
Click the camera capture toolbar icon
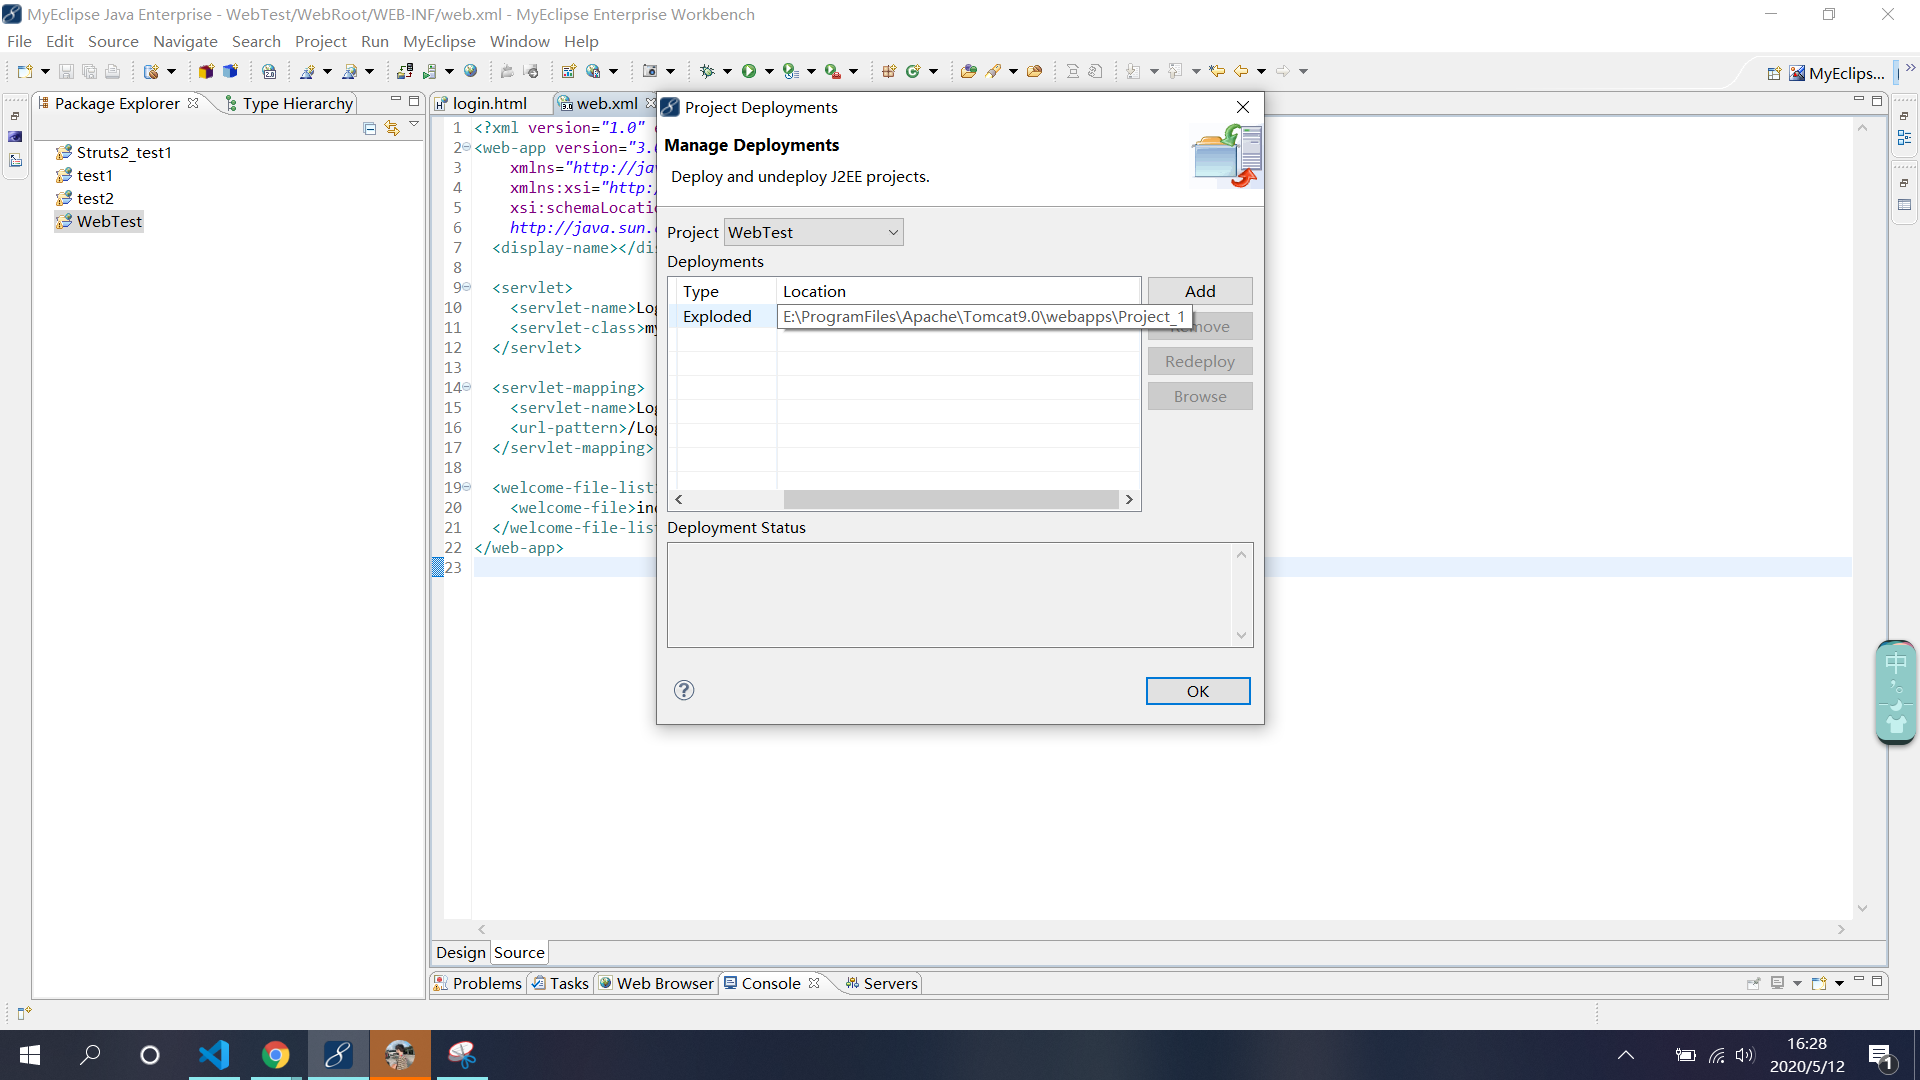tap(650, 71)
